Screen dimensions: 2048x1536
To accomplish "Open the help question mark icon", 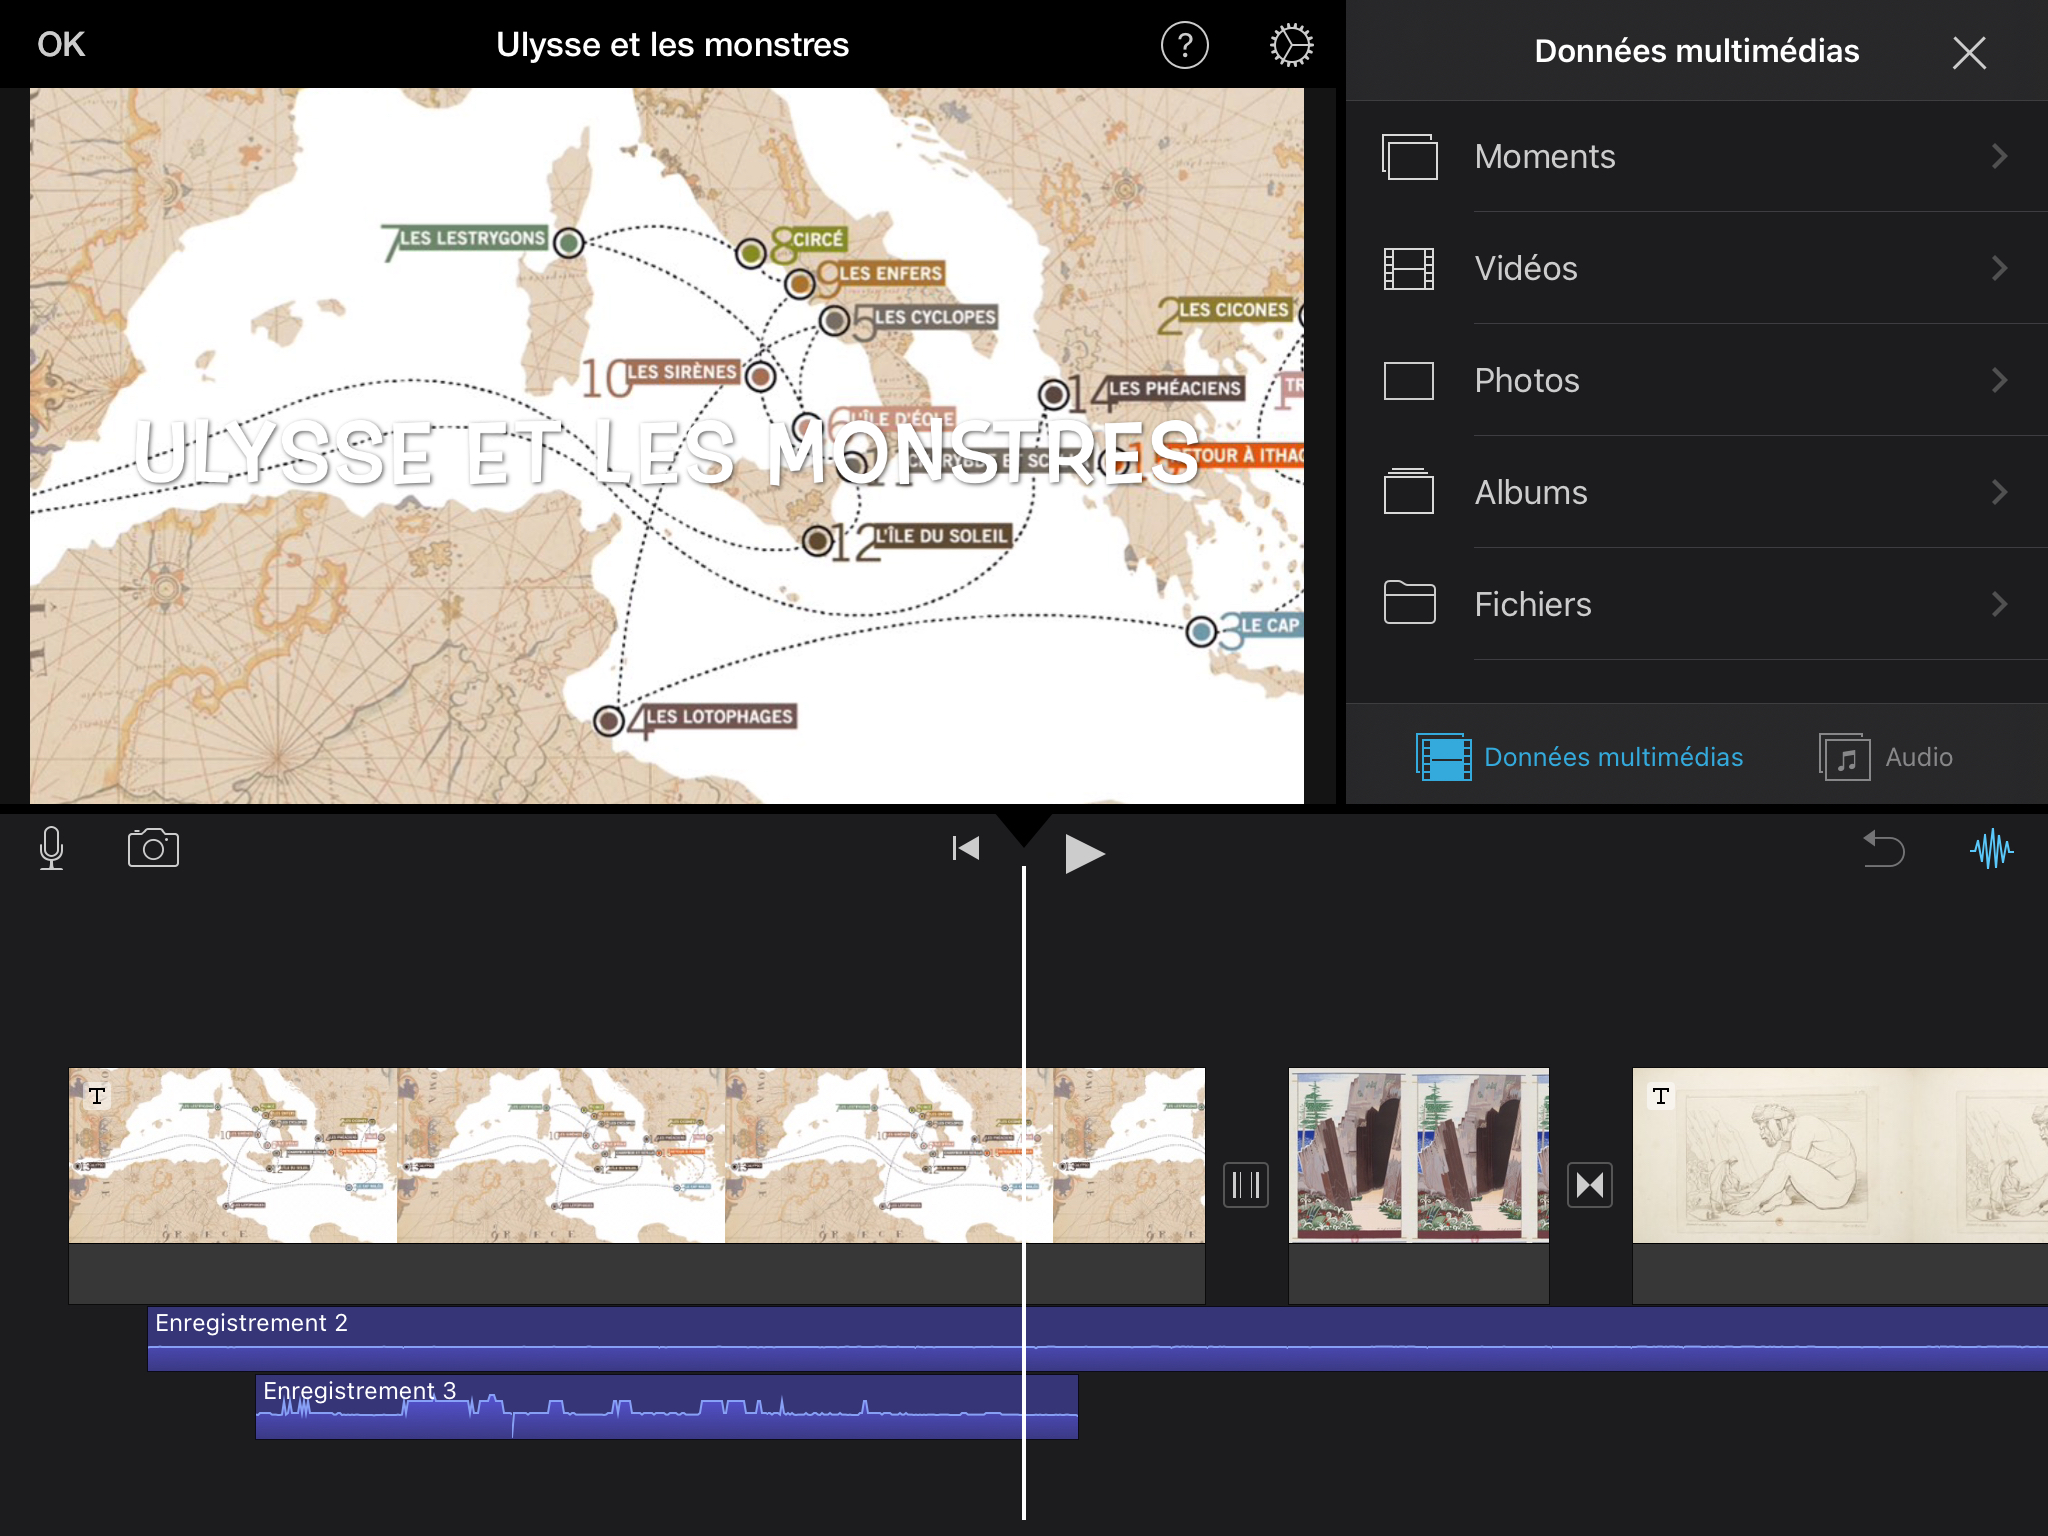I will (x=1185, y=45).
